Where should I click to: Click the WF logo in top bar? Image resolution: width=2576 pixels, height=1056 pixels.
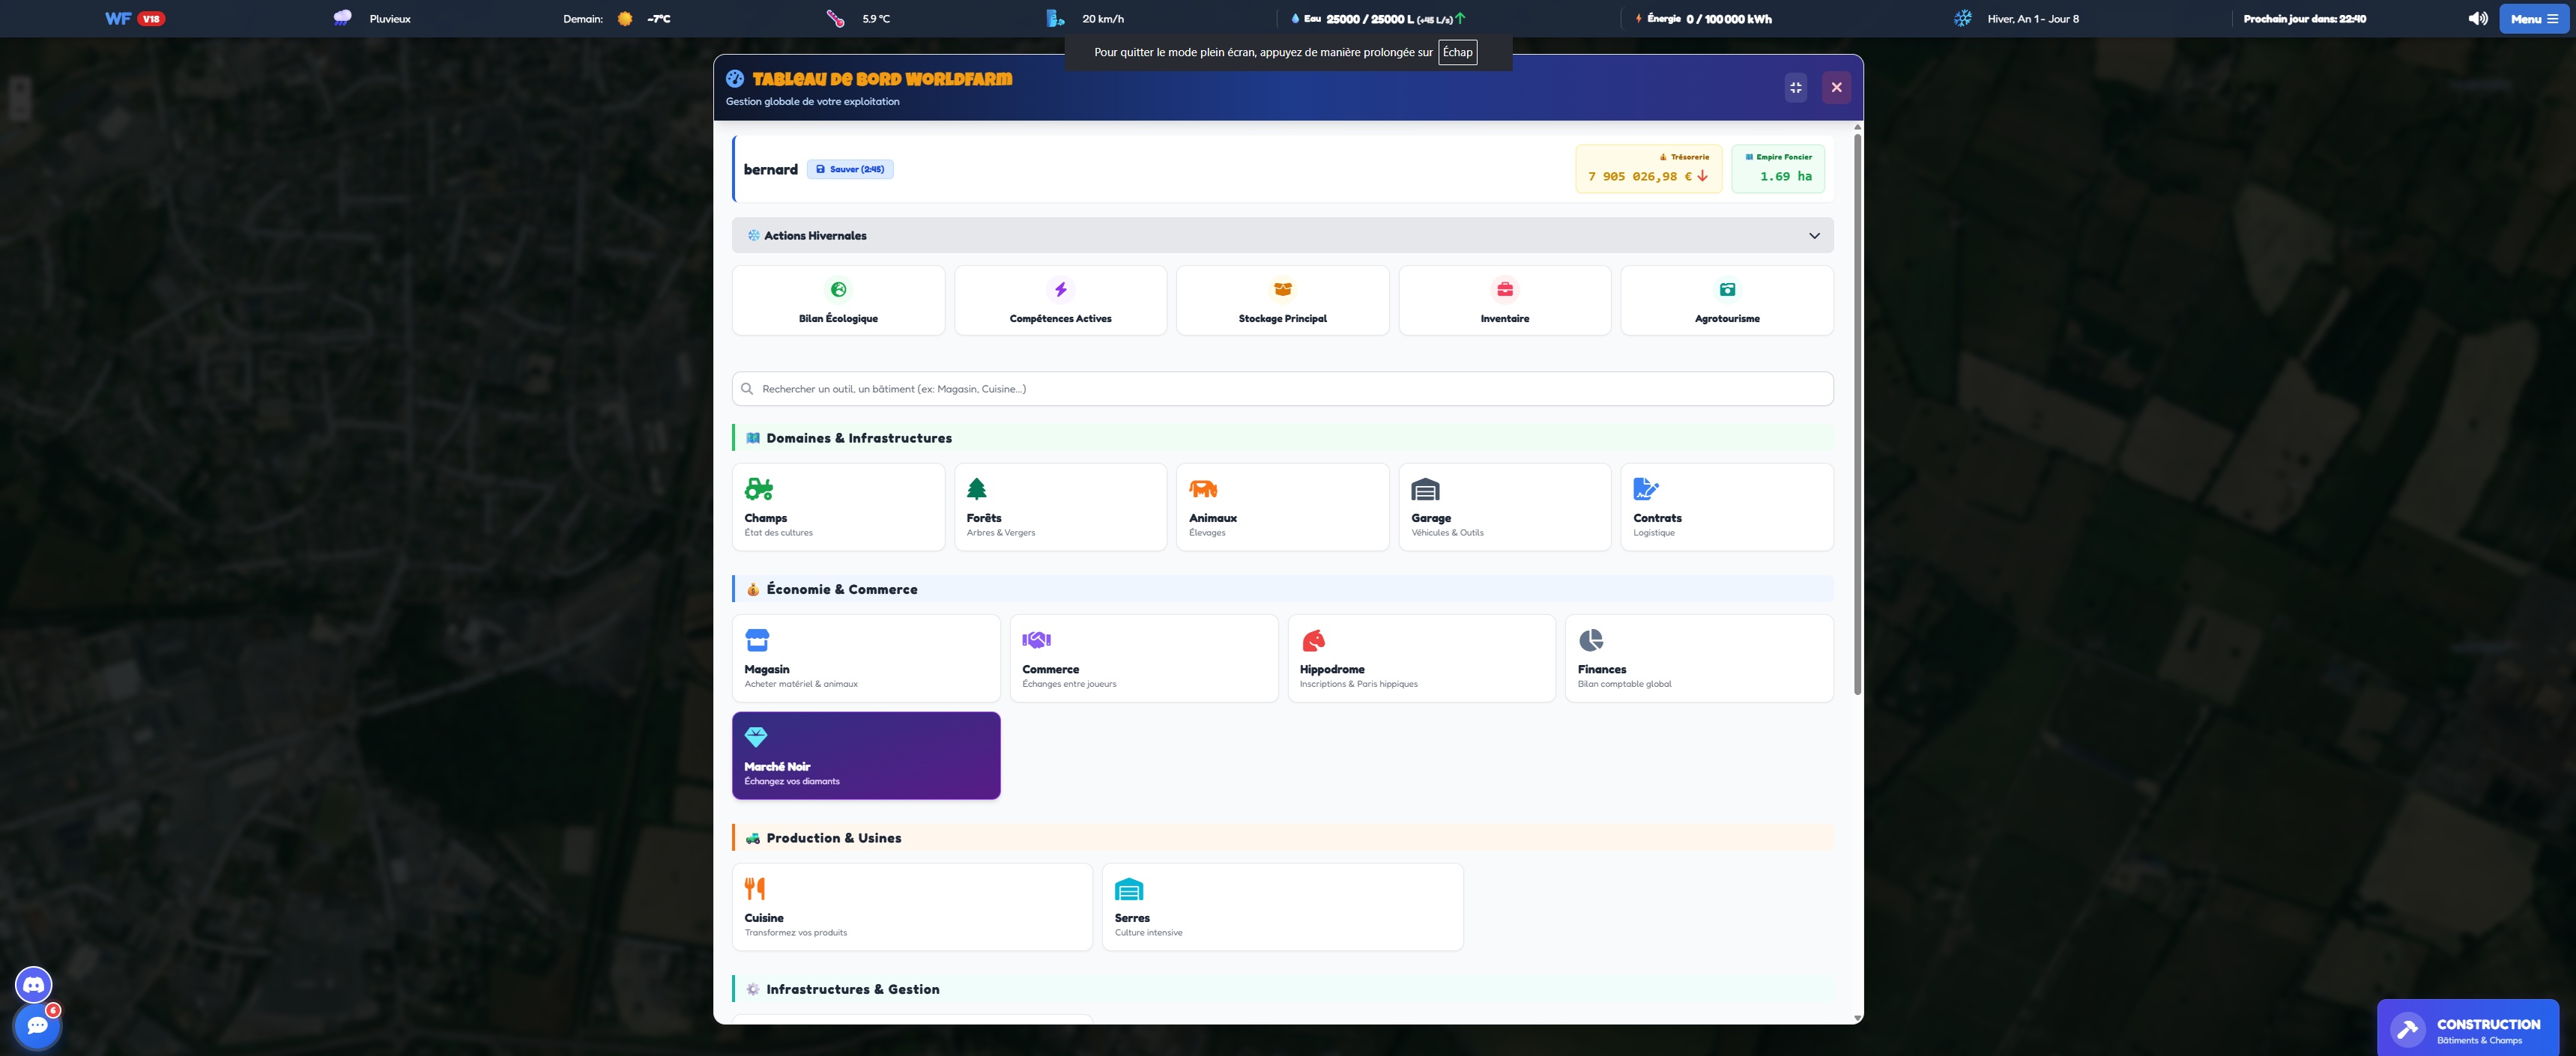point(118,19)
